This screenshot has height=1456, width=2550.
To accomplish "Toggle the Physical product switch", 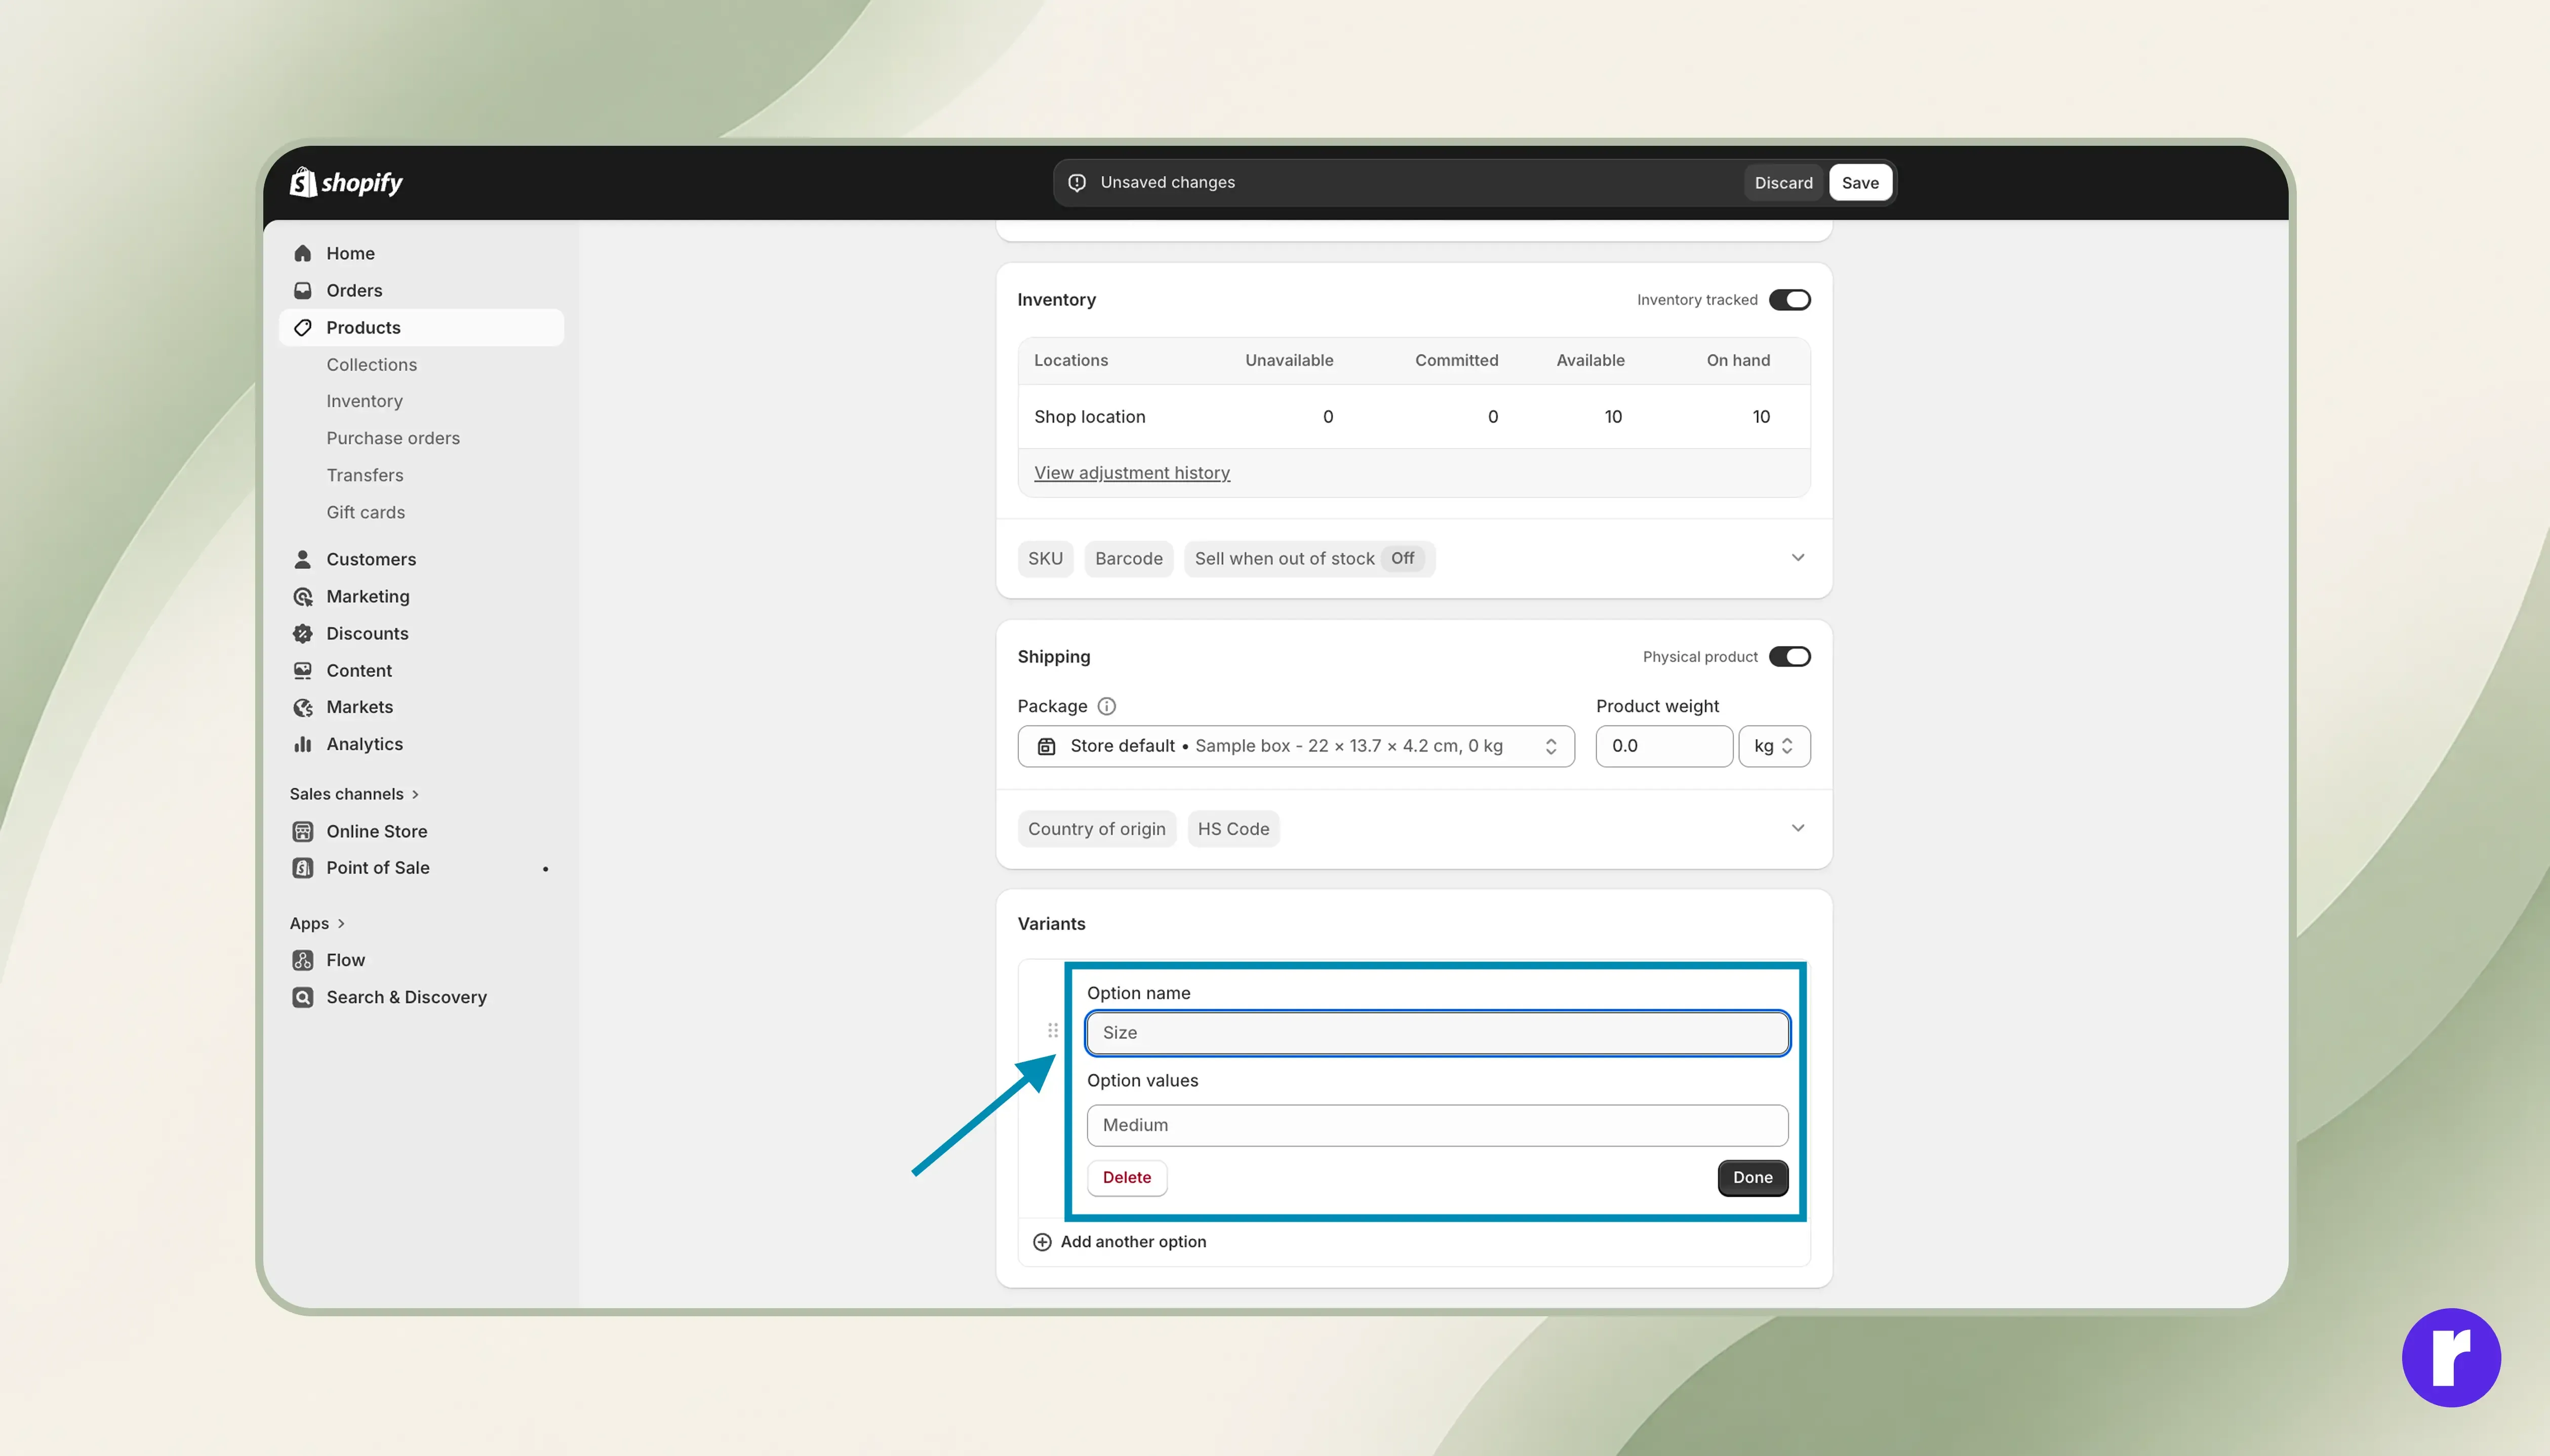I will click(1789, 657).
